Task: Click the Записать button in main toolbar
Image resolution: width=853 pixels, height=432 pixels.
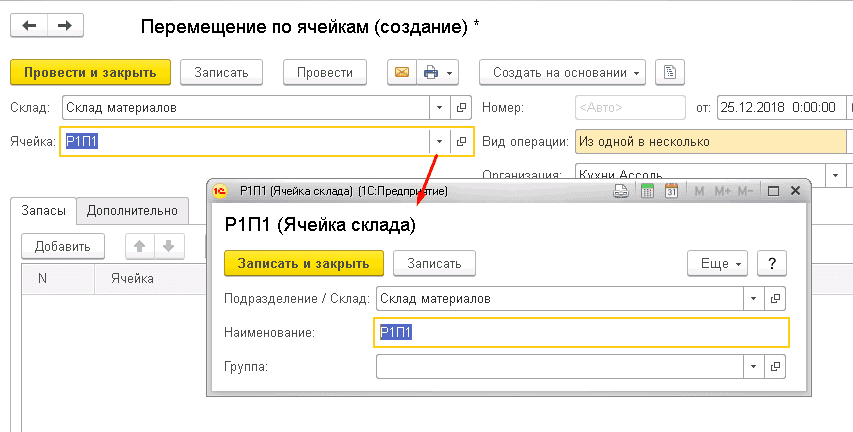Action: (x=221, y=72)
